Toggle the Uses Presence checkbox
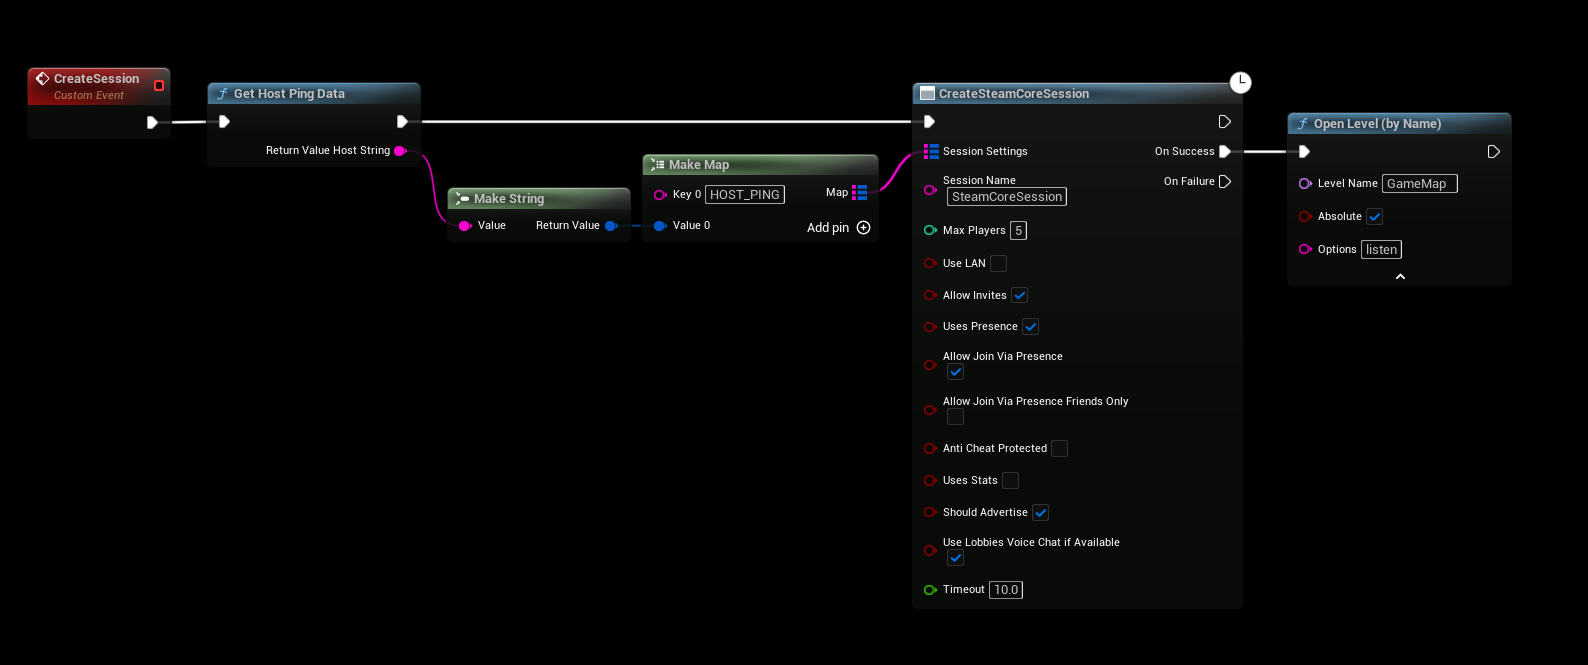Viewport: 1588px width, 665px height. pos(1030,327)
